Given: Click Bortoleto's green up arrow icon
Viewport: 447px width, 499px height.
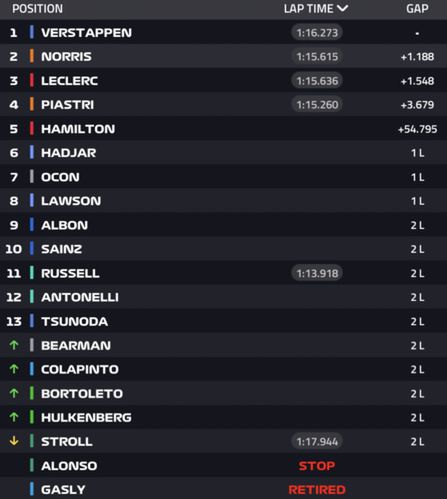Looking at the screenshot, I should coord(14,393).
